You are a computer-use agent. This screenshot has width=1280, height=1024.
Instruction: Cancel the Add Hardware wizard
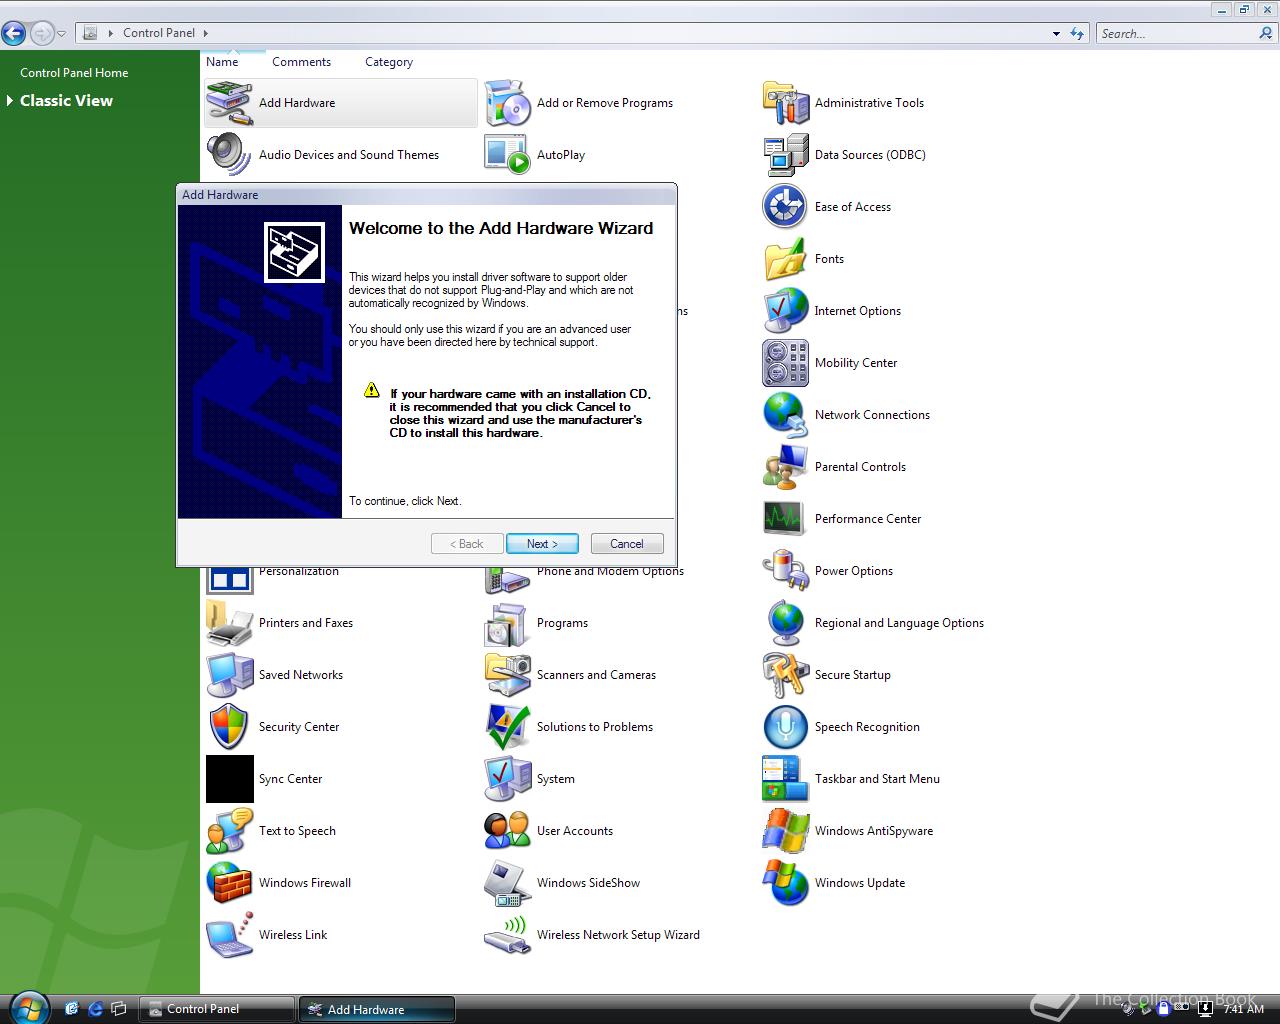coord(627,544)
